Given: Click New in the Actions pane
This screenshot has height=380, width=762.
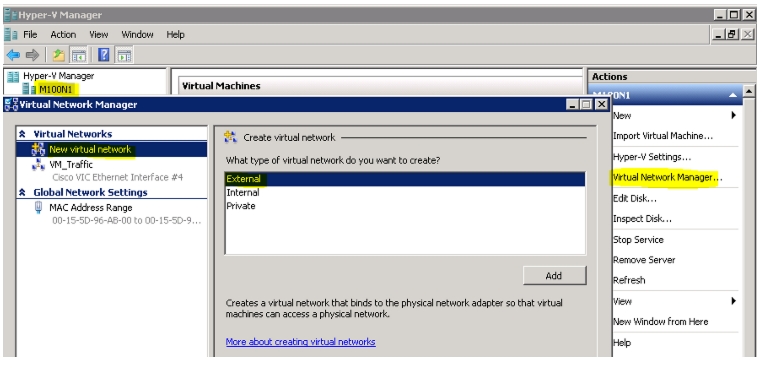Looking at the screenshot, I should tap(622, 116).
